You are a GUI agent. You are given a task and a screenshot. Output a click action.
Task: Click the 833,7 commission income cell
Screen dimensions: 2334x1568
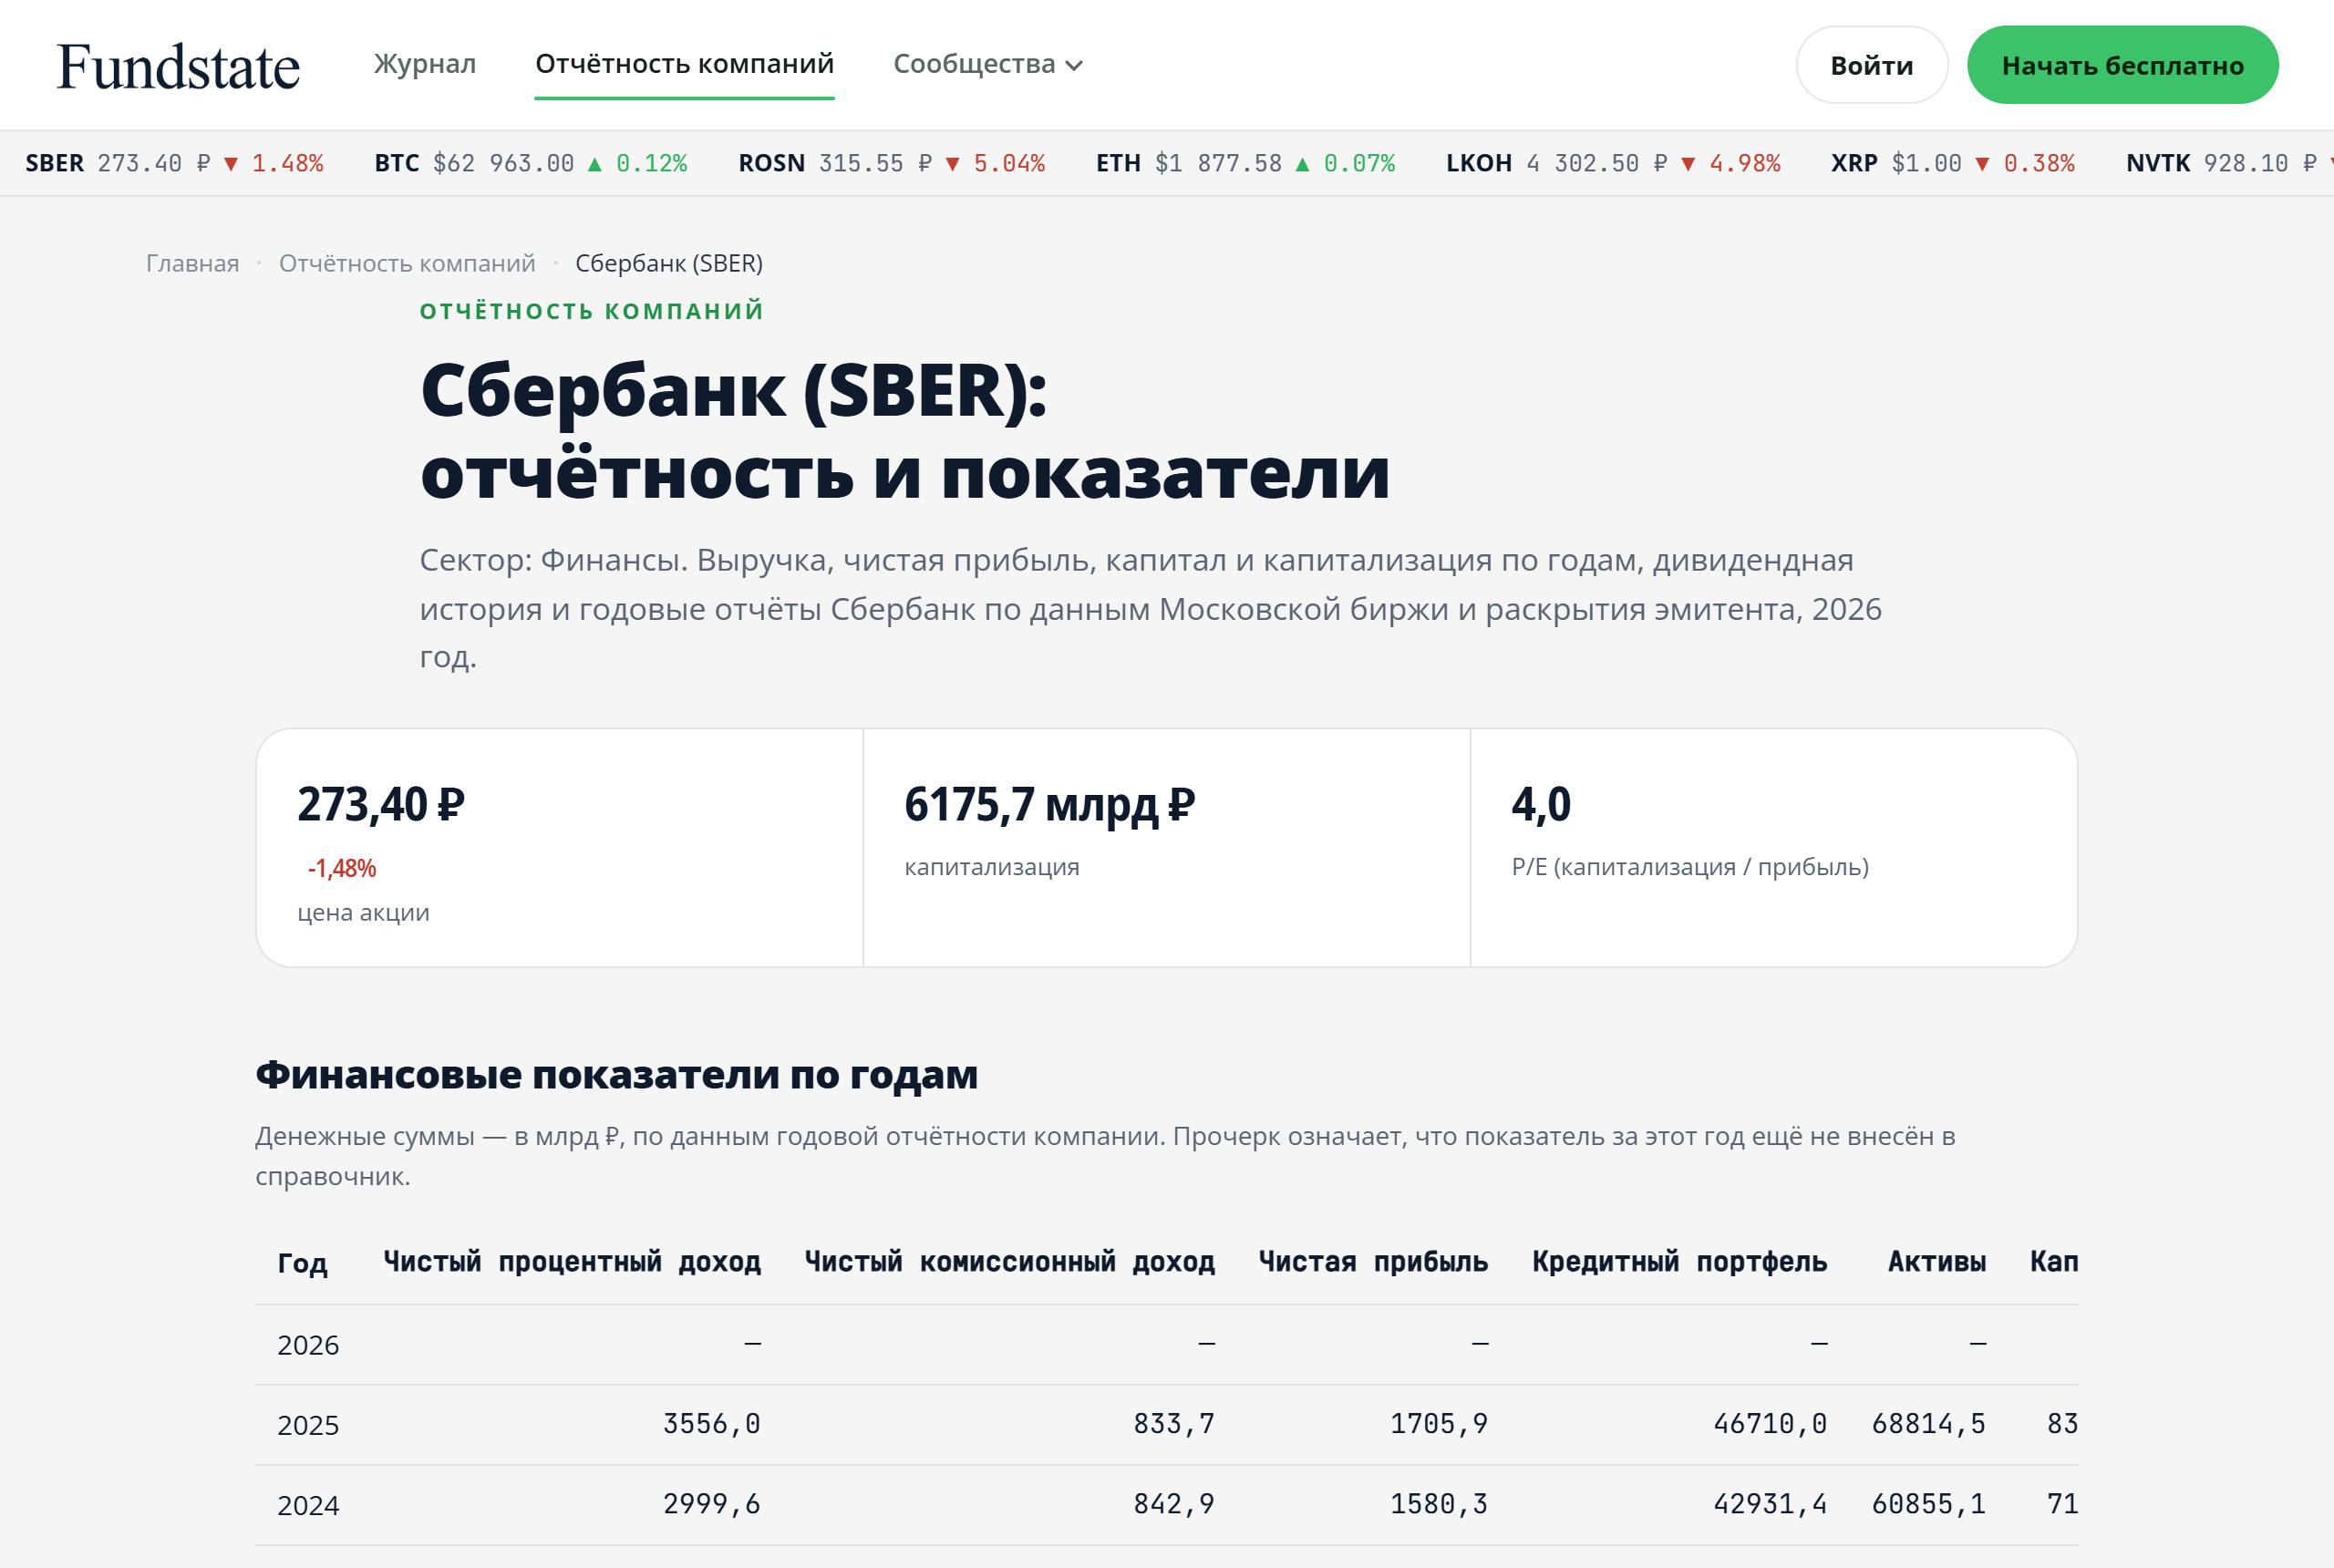point(1174,1424)
